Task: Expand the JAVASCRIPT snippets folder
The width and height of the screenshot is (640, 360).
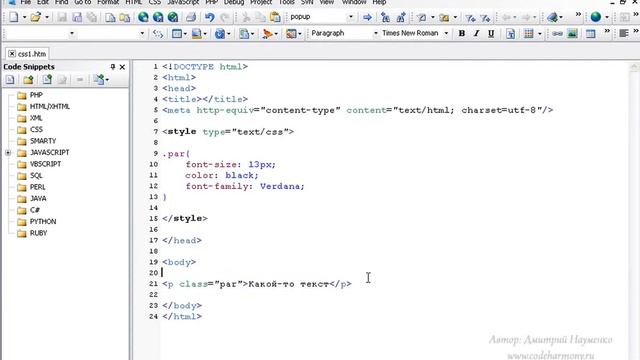Action: (8, 153)
